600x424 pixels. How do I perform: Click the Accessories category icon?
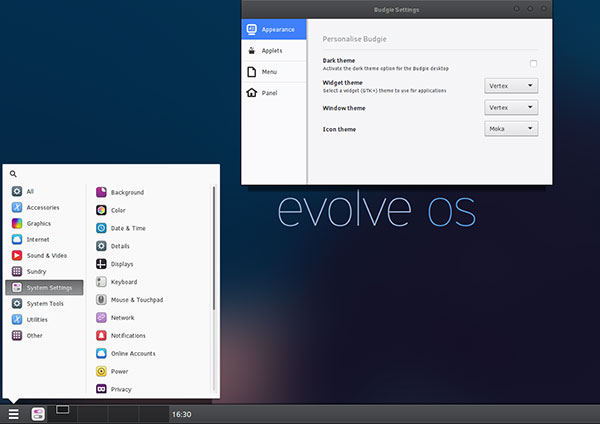(17, 207)
